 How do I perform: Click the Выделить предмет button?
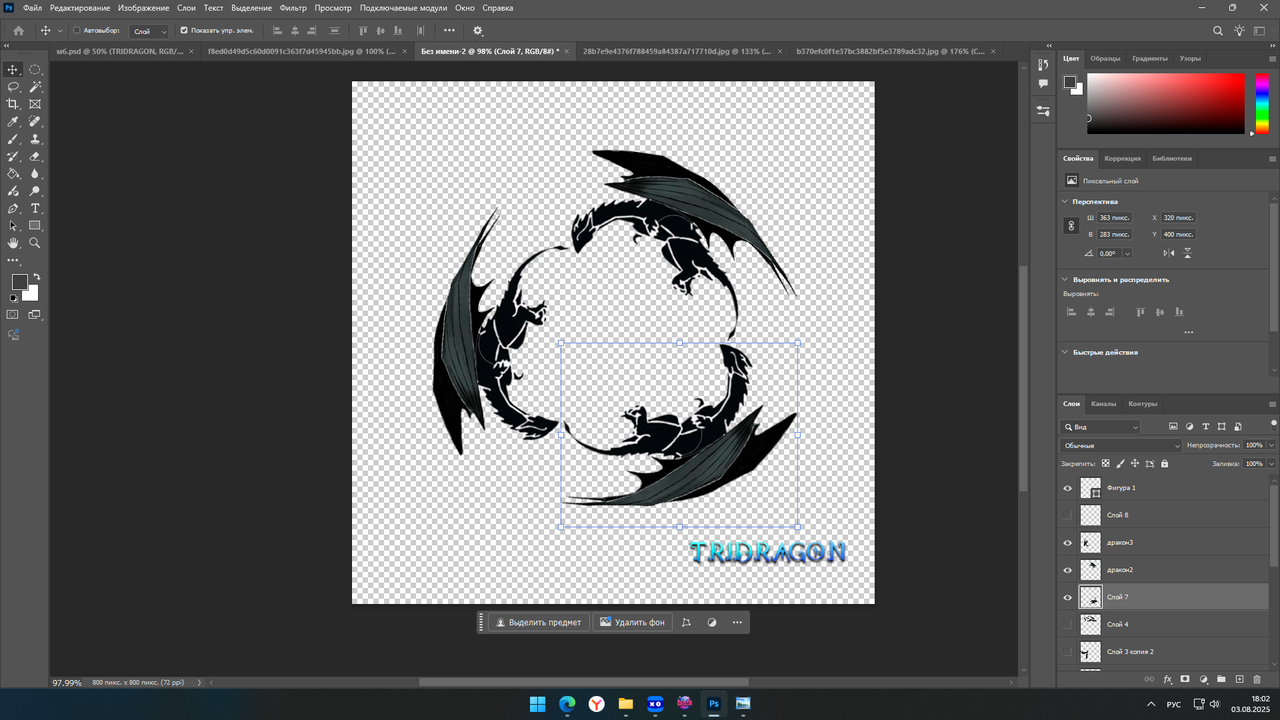[538, 622]
